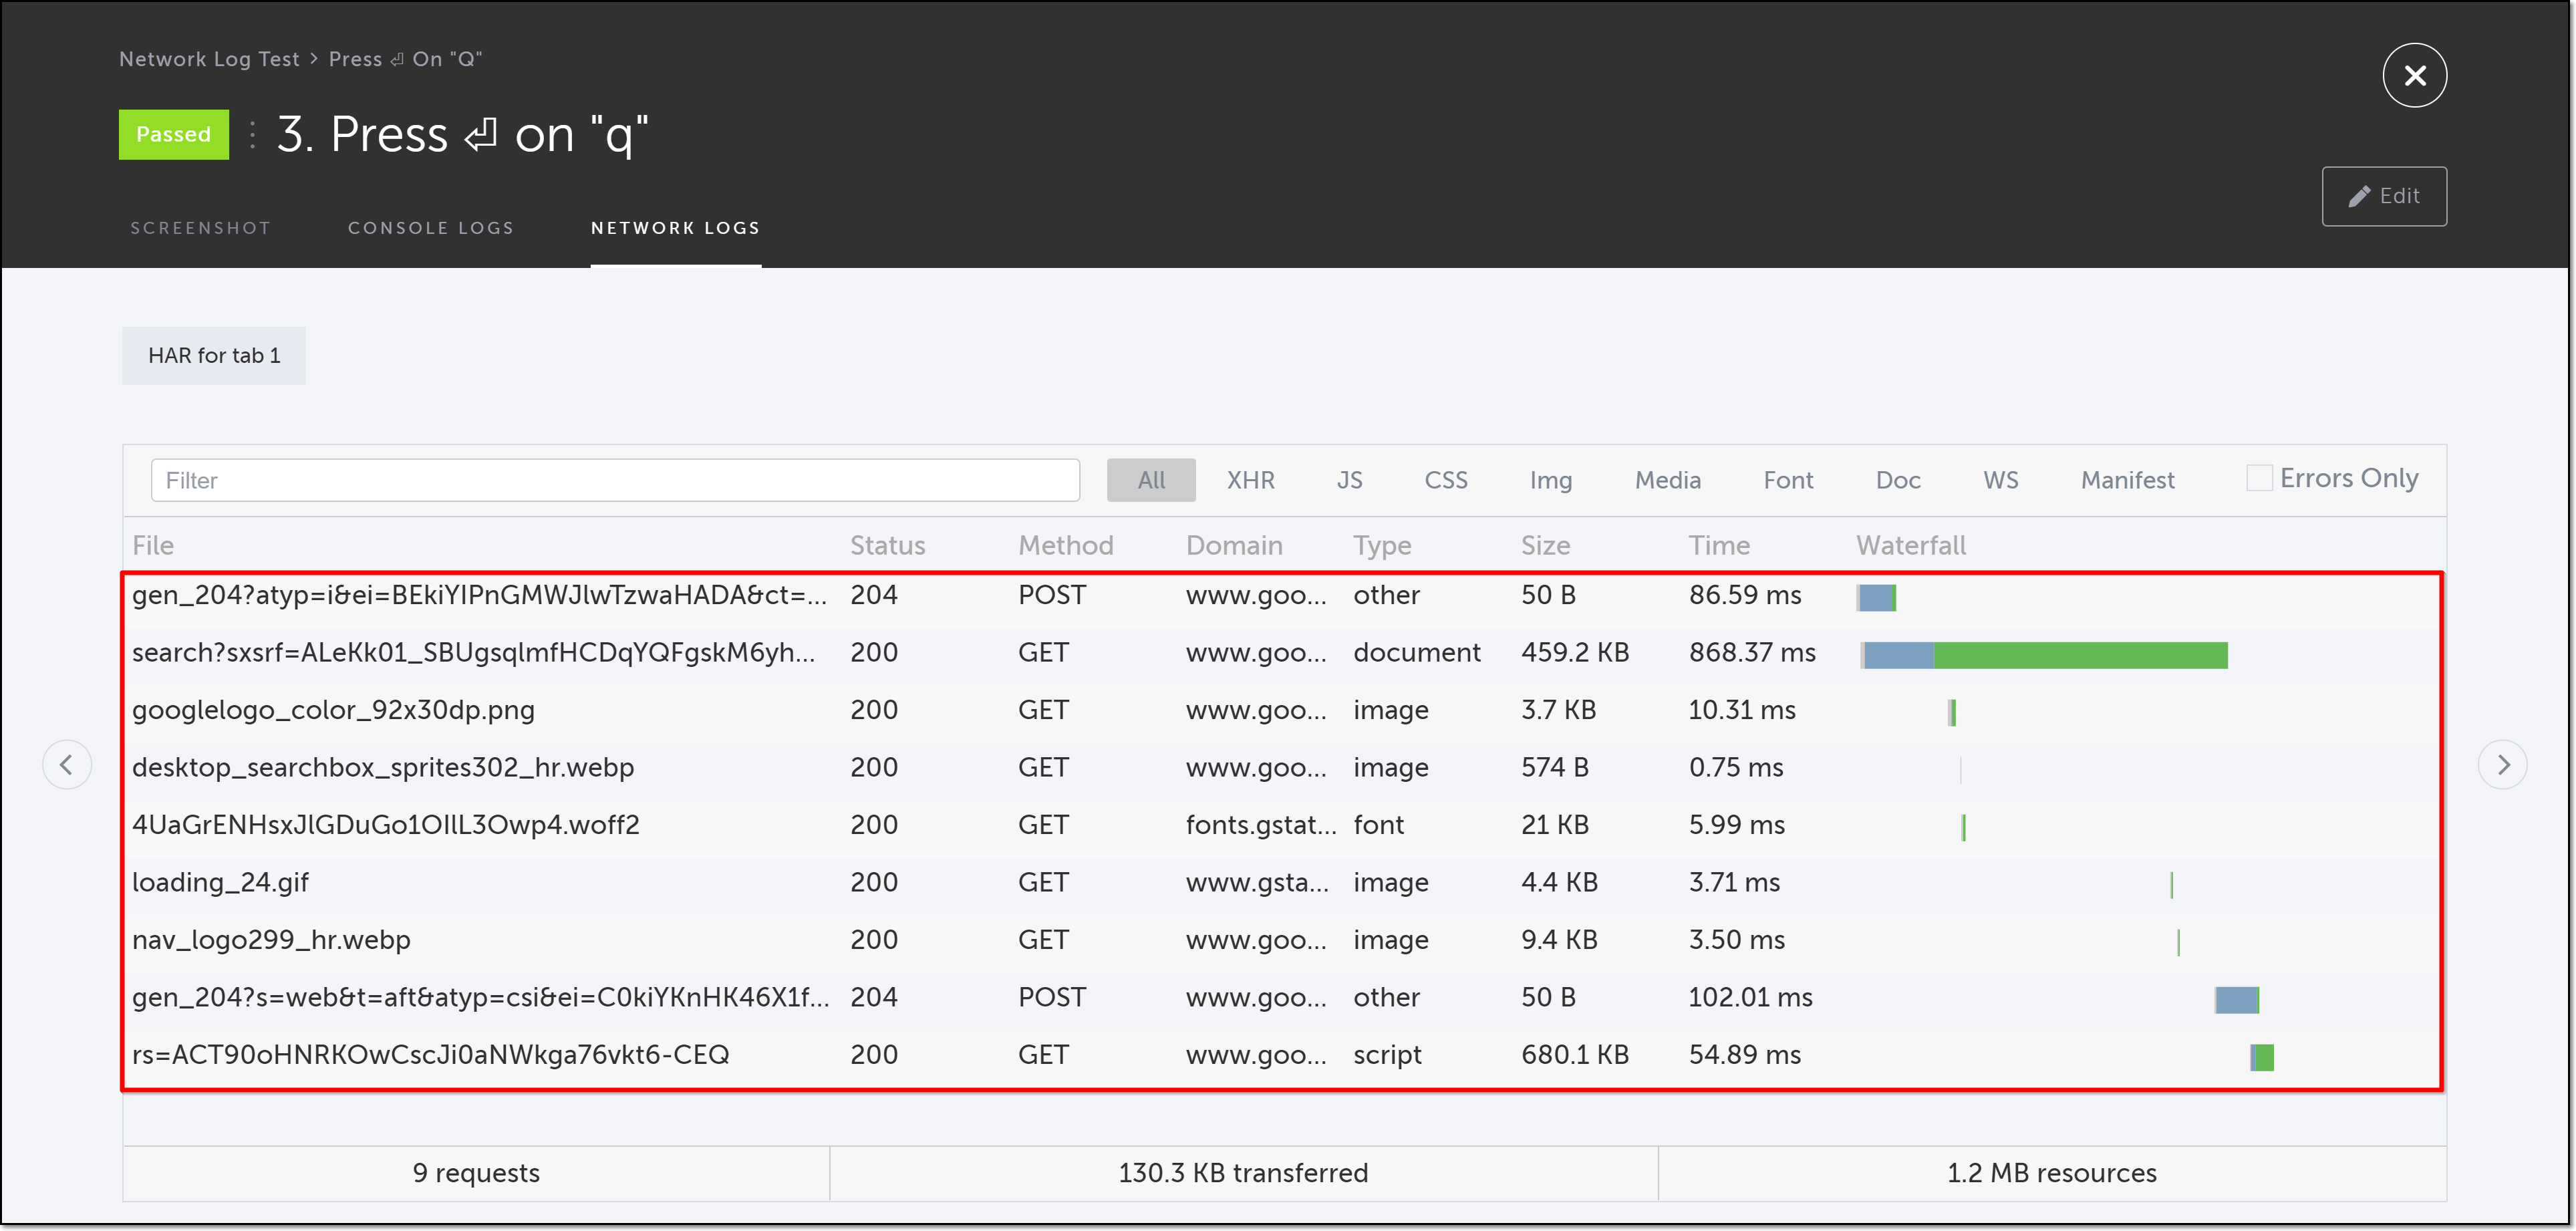The width and height of the screenshot is (2576, 1231).
Task: Select the XHR request filter
Action: point(1251,480)
